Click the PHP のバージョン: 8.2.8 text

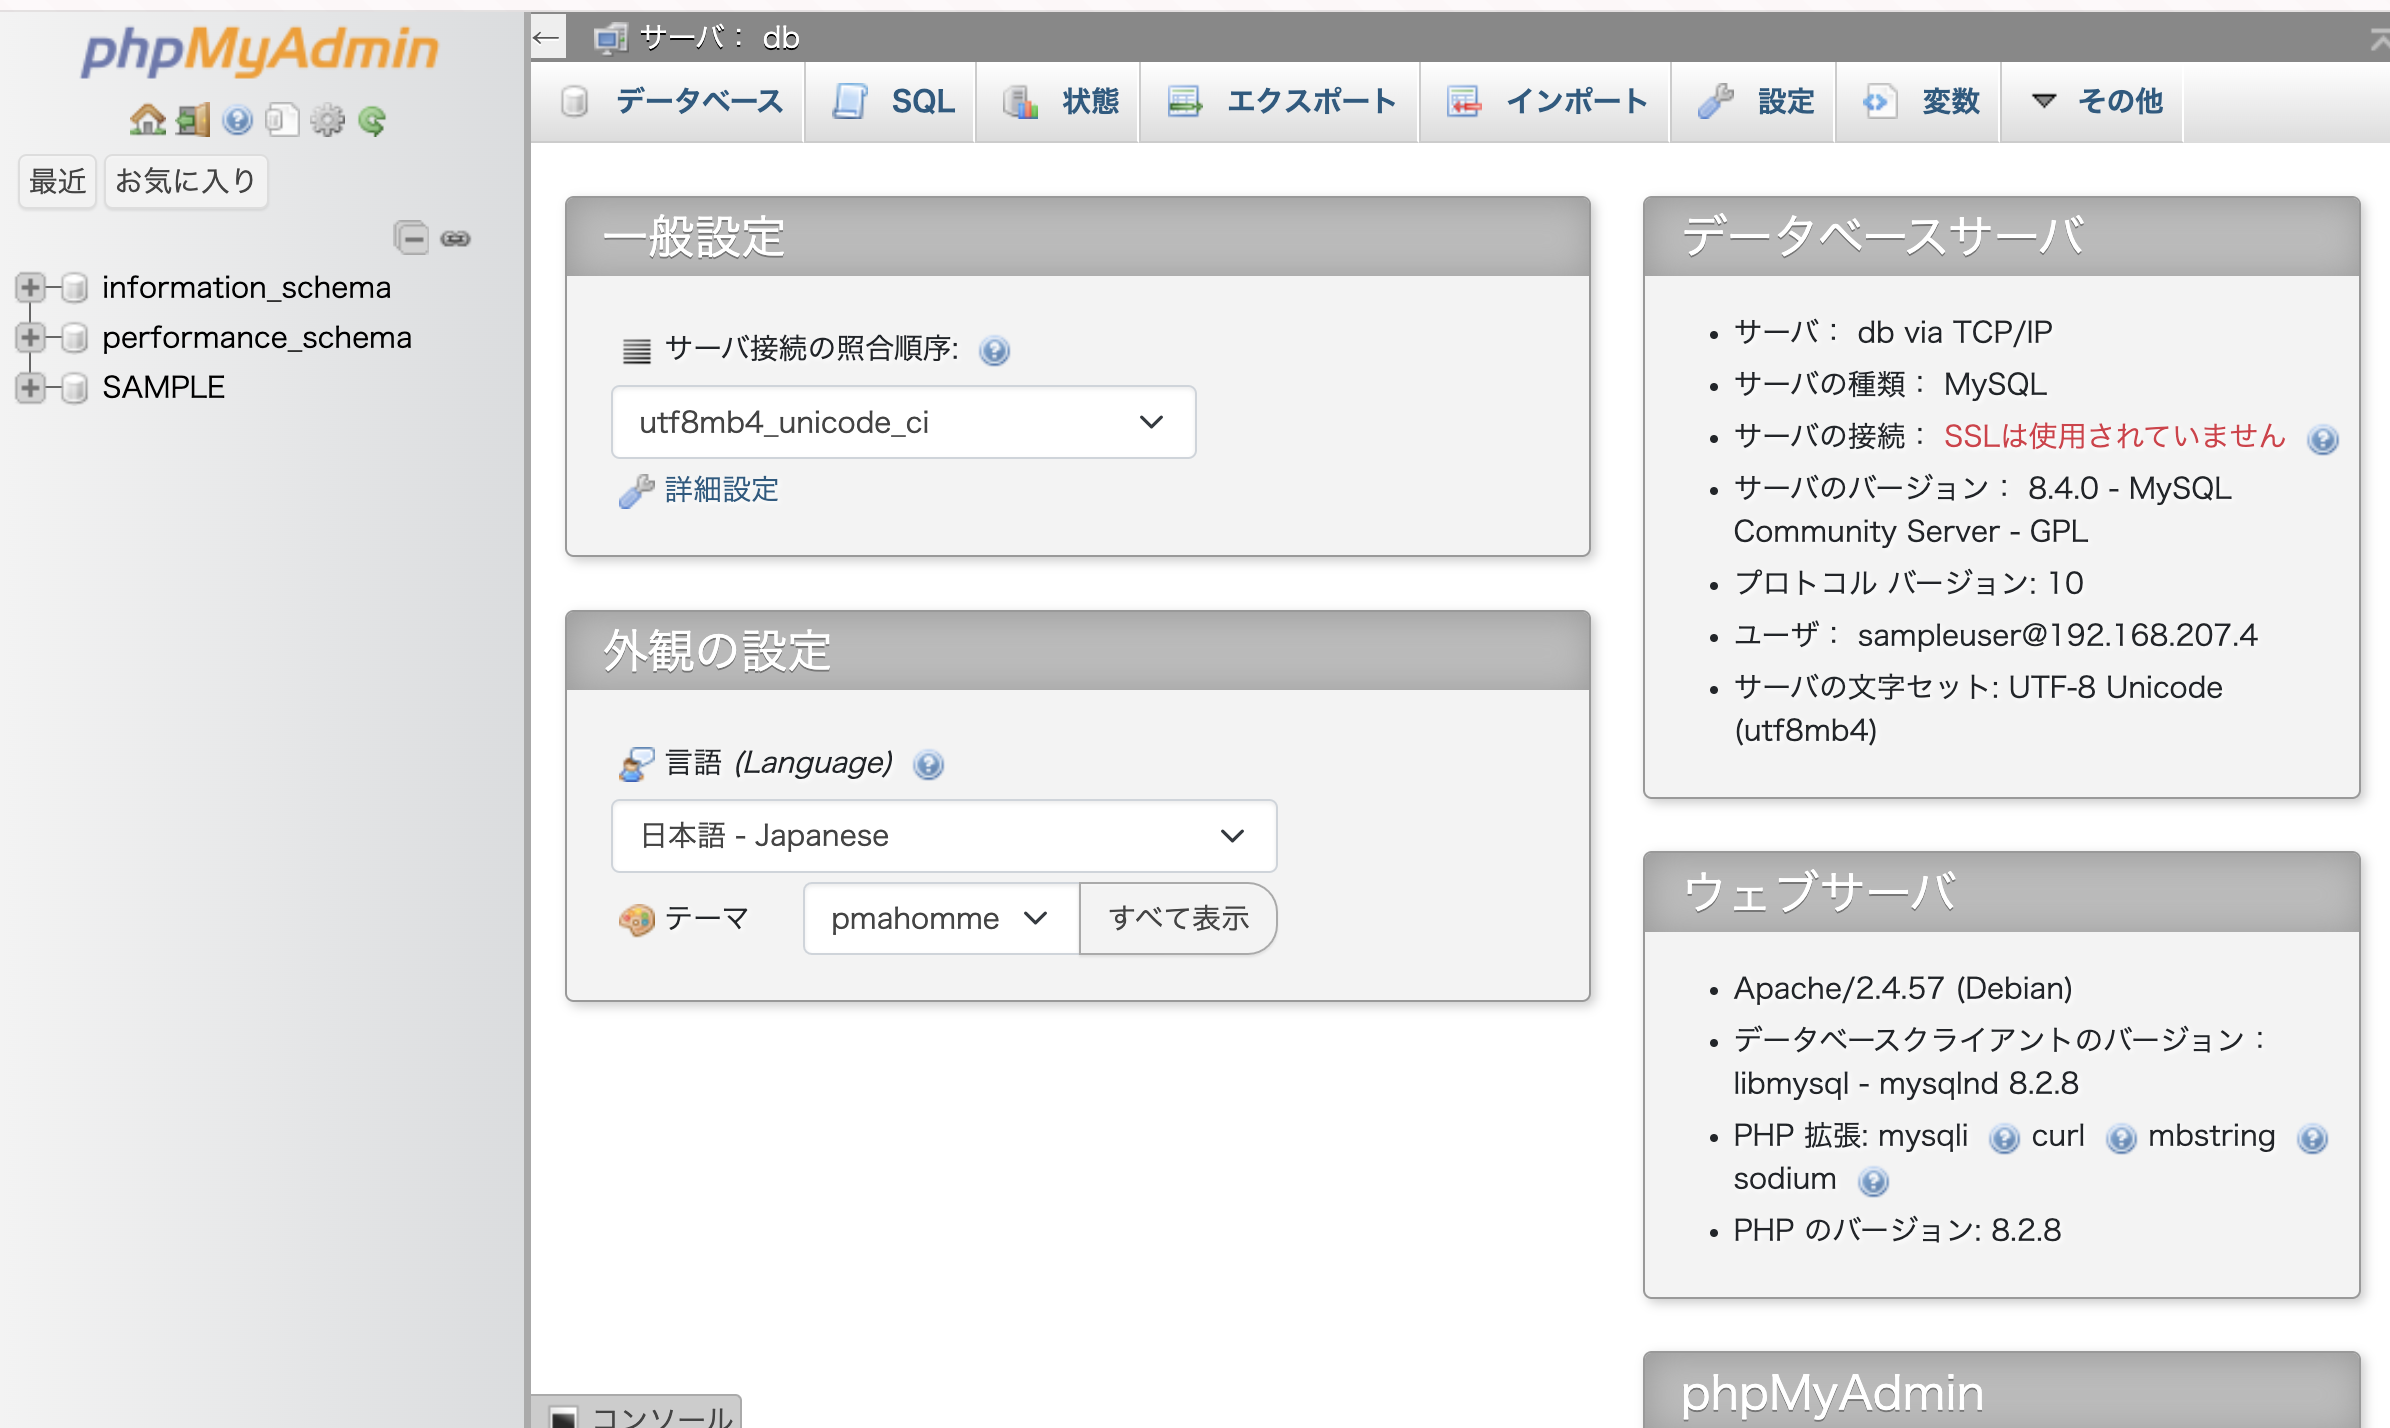pyautogui.click(x=1897, y=1230)
